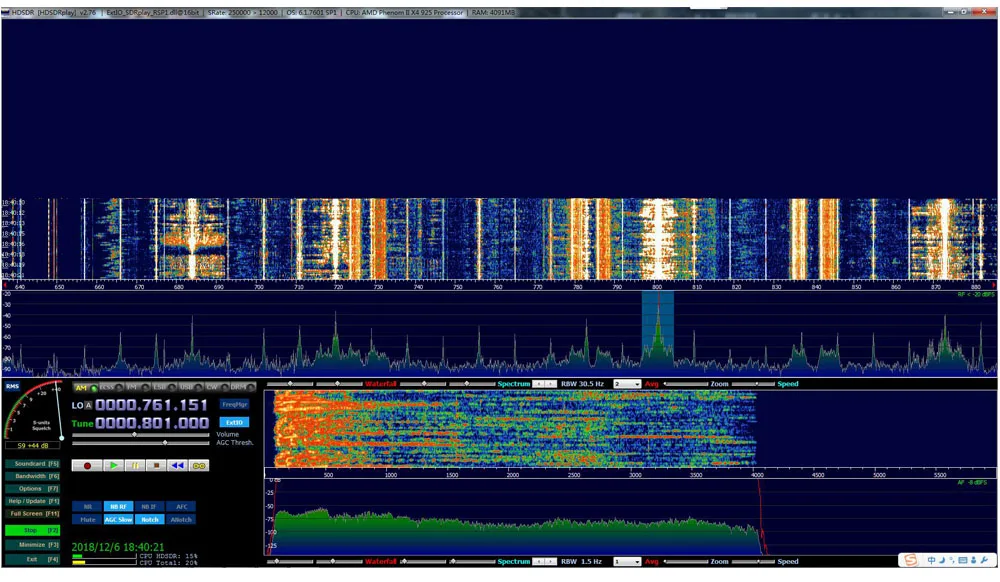Turn off the Notch filter
The image size is (1000, 582).
click(x=149, y=520)
